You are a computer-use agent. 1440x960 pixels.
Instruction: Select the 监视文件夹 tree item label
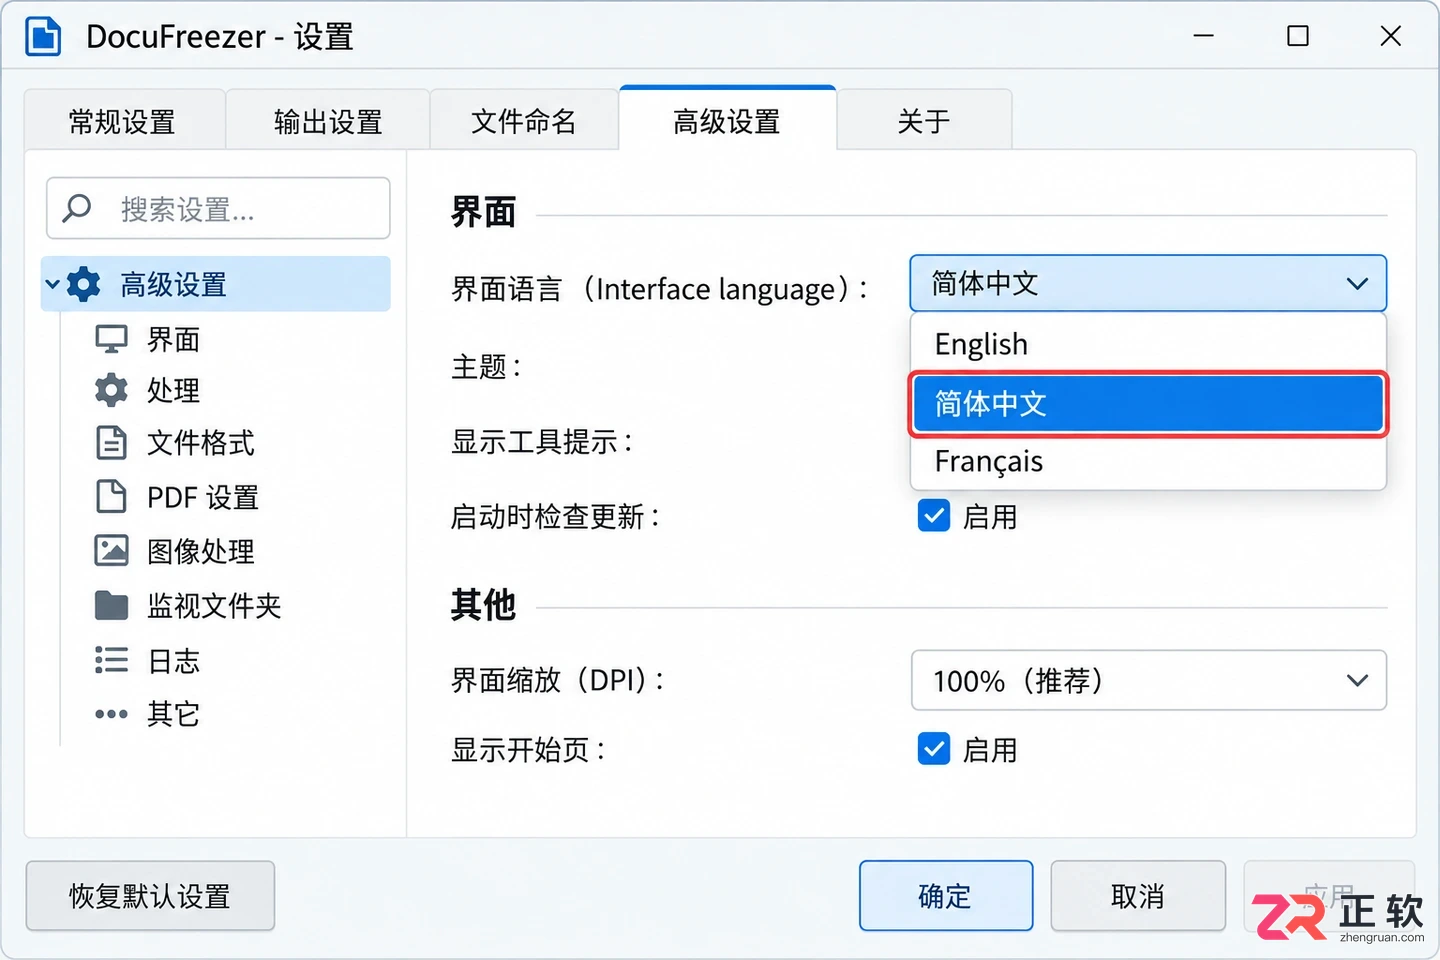click(214, 605)
